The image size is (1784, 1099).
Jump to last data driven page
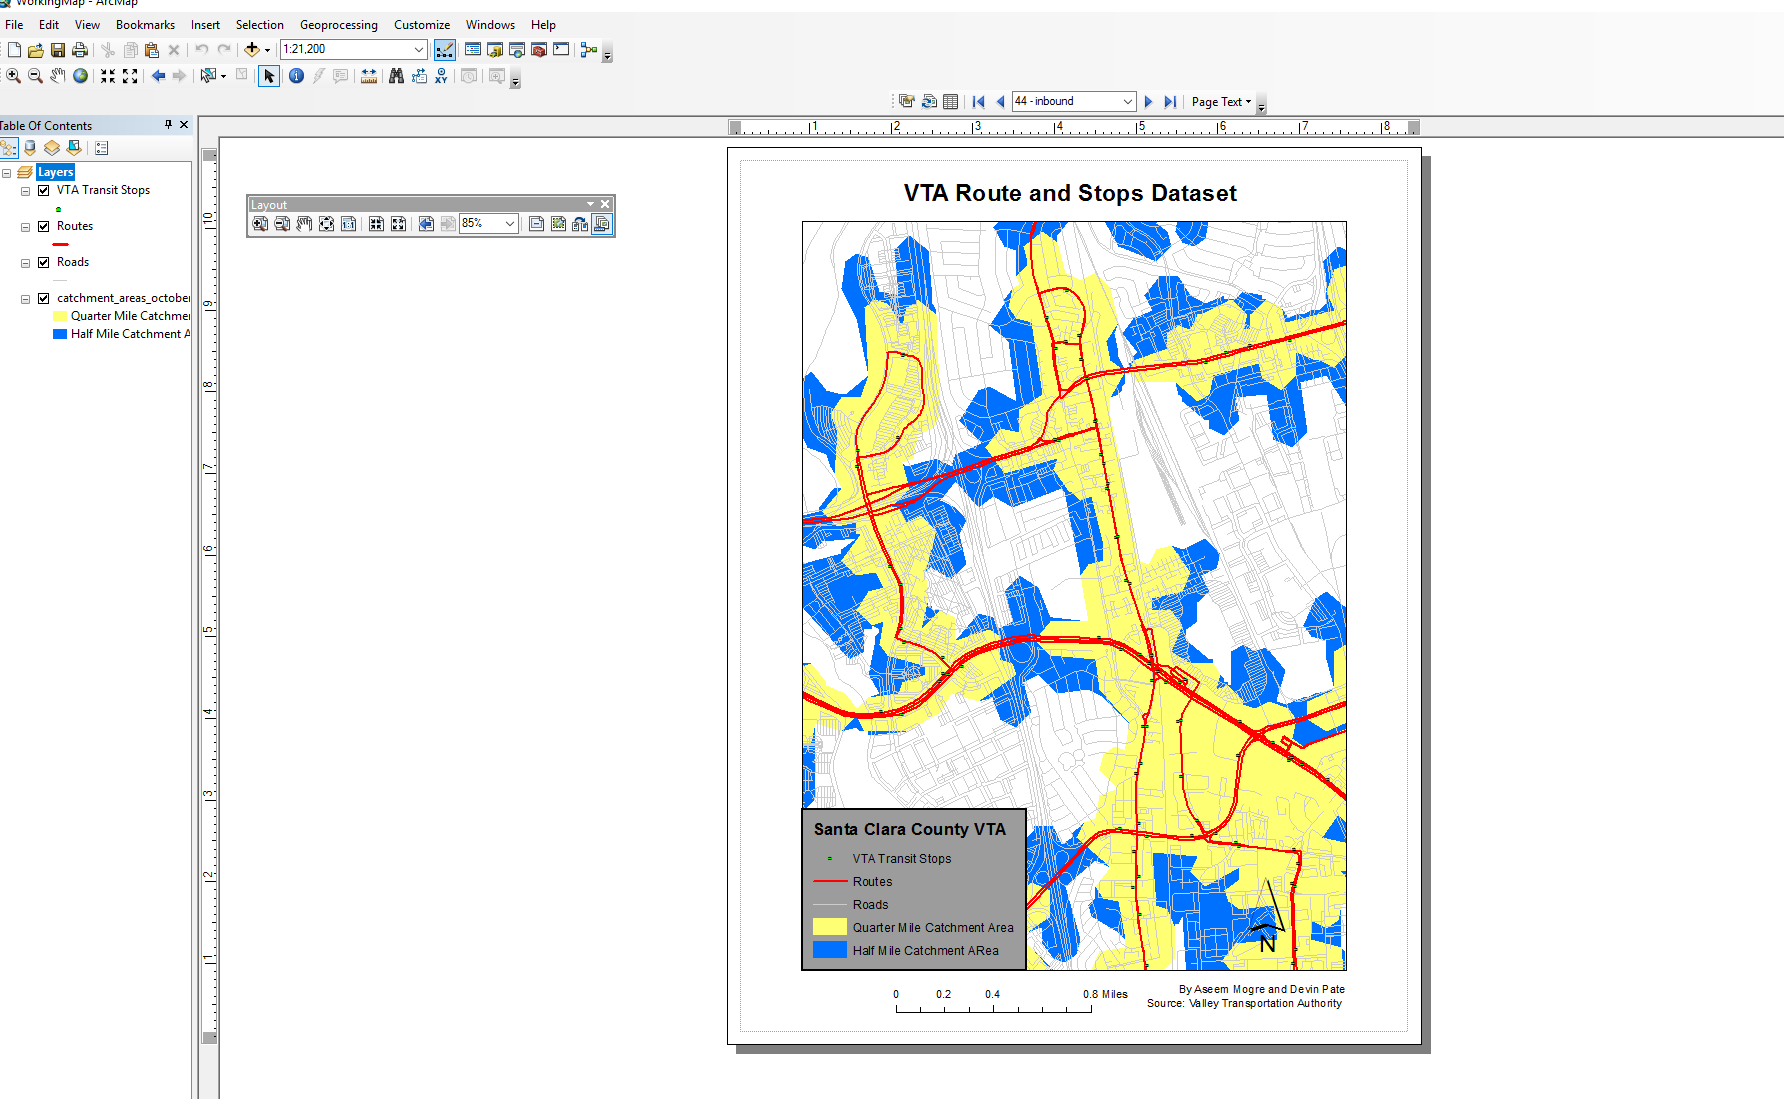tap(1170, 102)
